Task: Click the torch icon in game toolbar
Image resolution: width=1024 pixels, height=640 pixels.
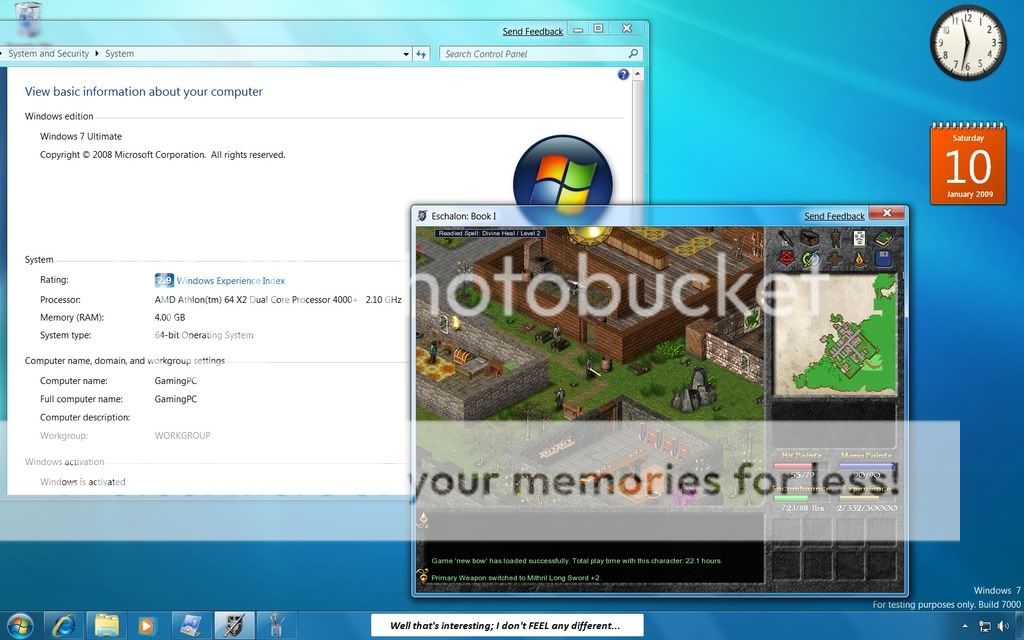Action: pos(785,239)
